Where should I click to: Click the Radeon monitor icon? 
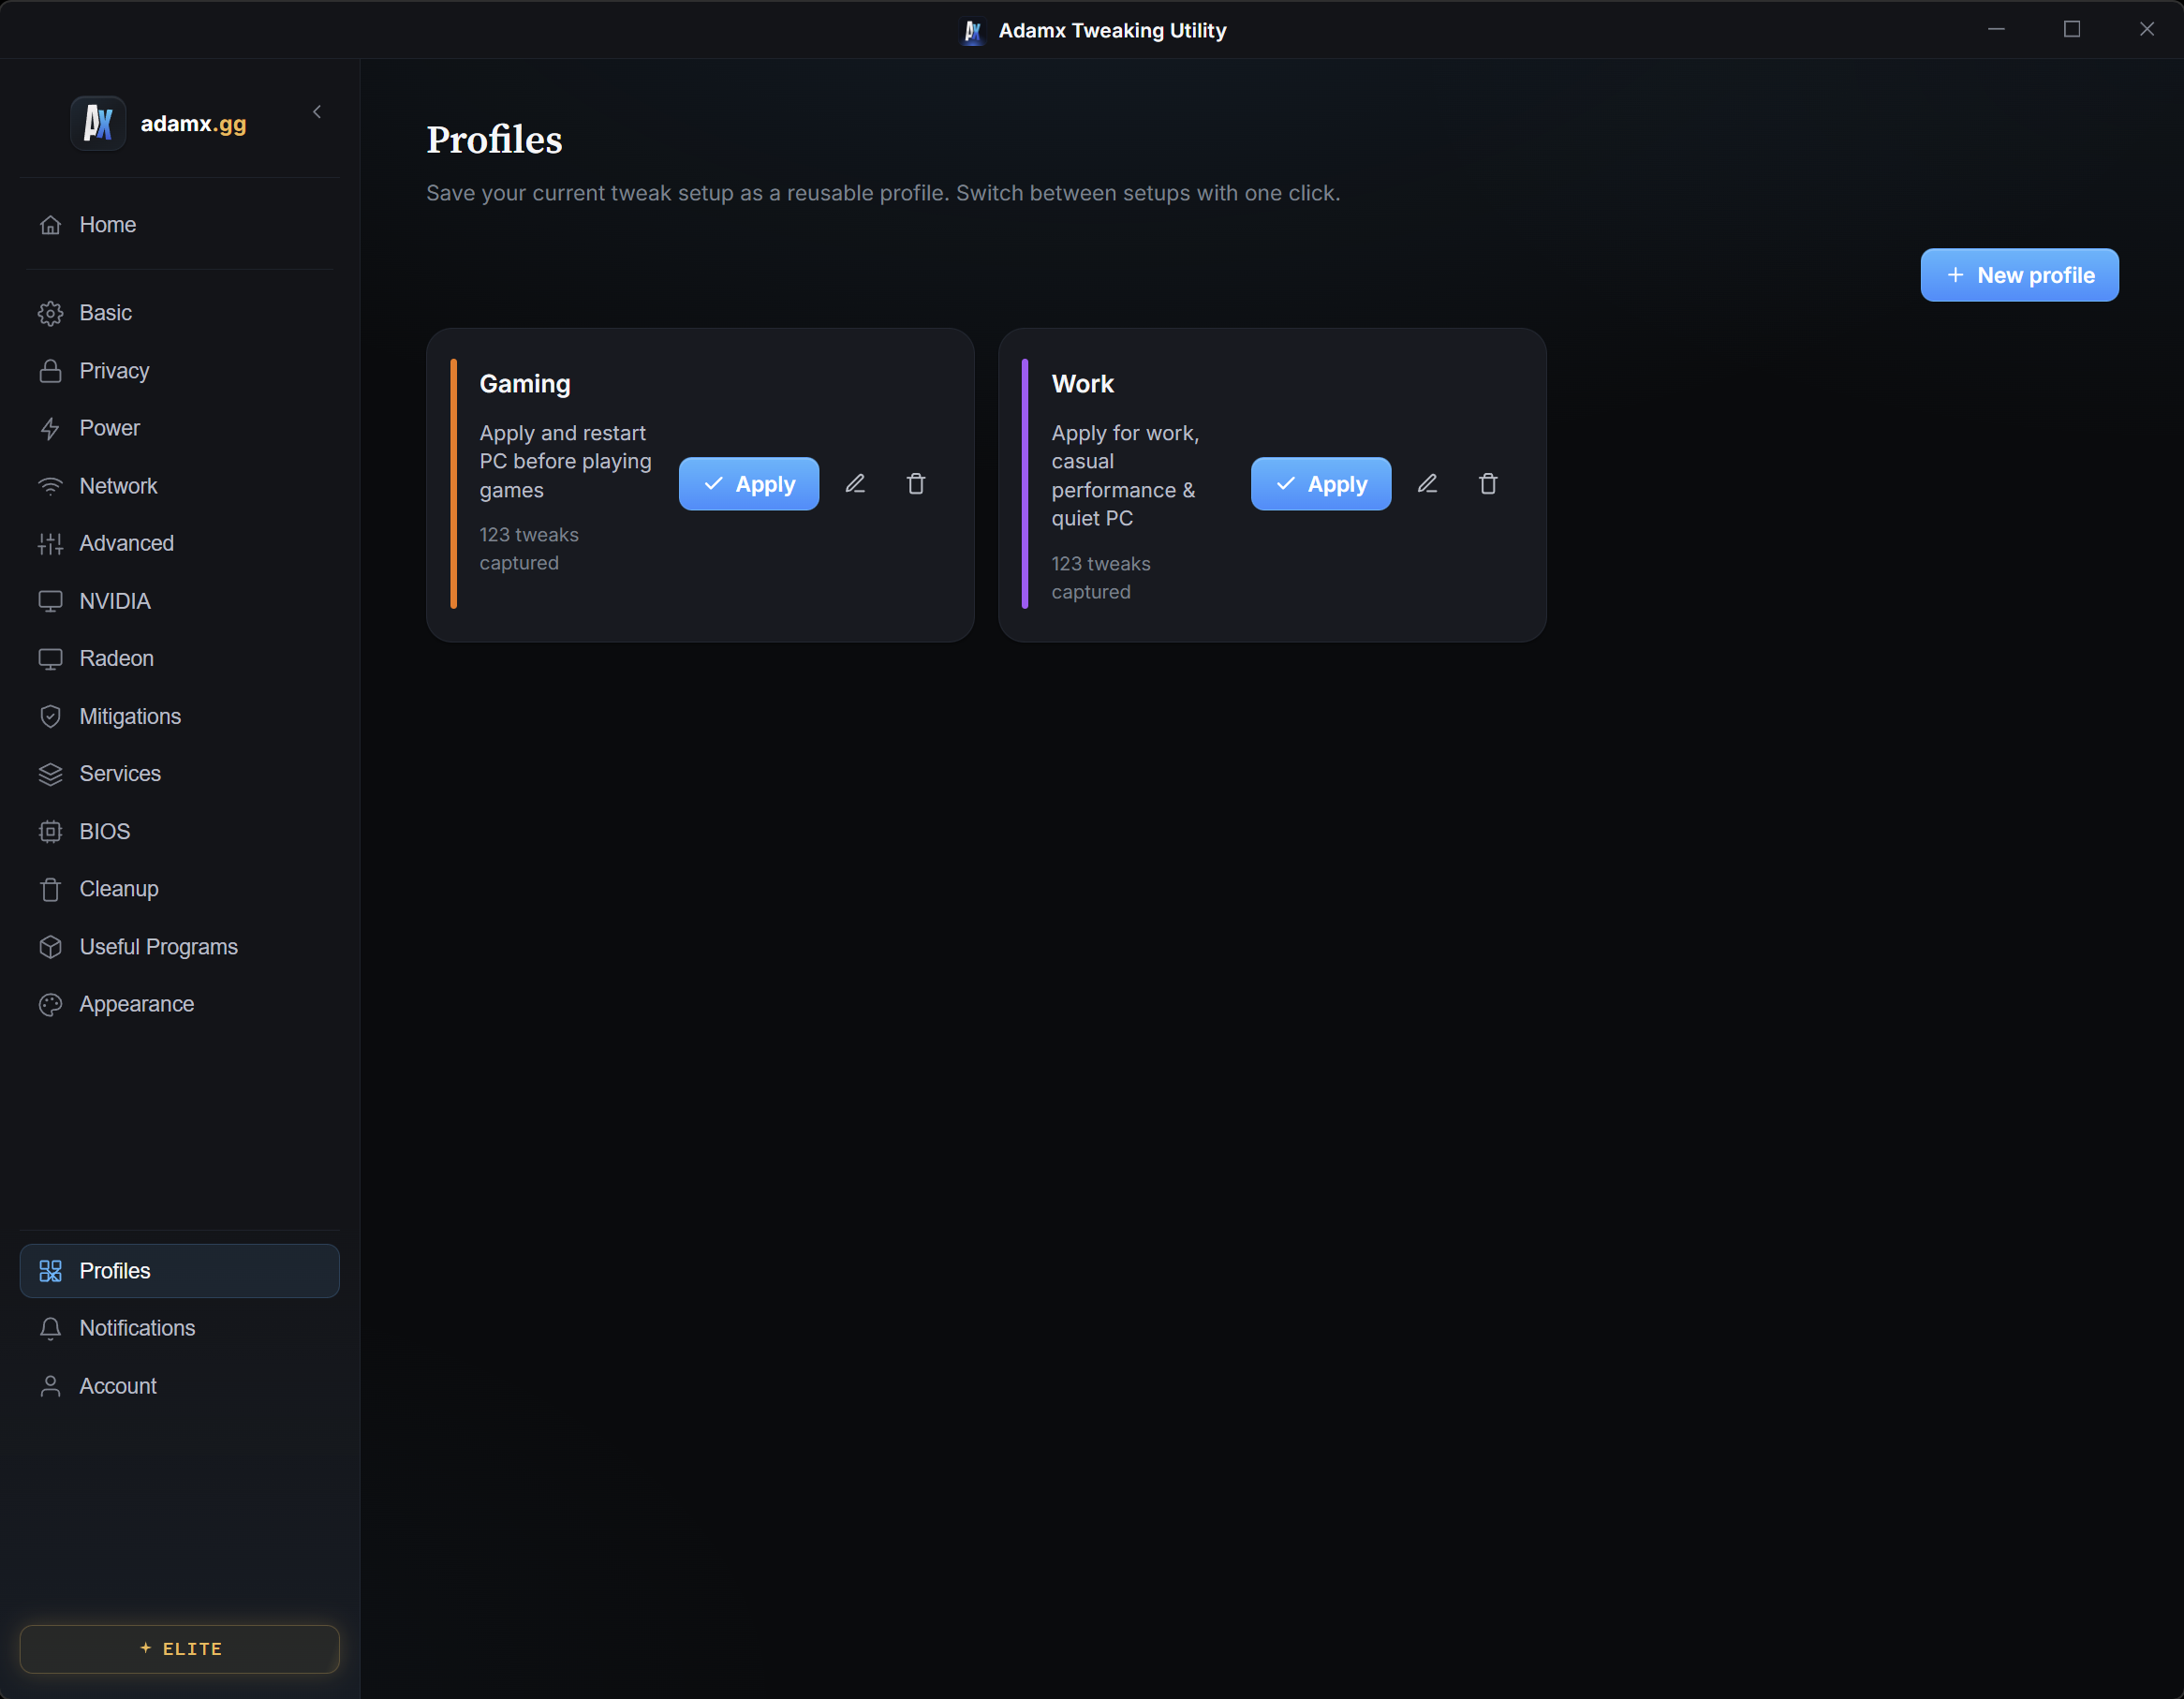50,659
